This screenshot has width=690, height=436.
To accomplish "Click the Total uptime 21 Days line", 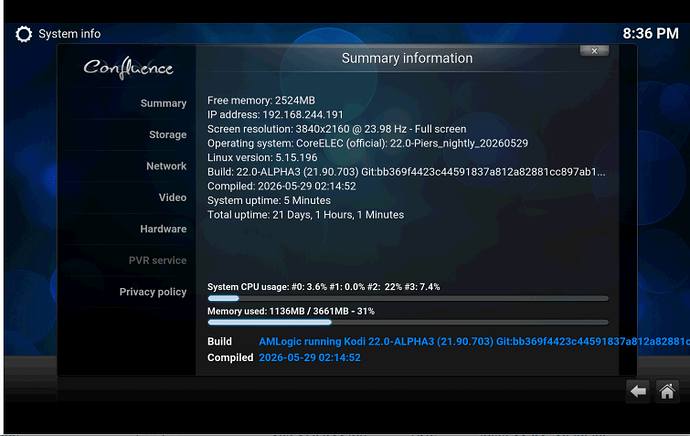I will 305,215.
